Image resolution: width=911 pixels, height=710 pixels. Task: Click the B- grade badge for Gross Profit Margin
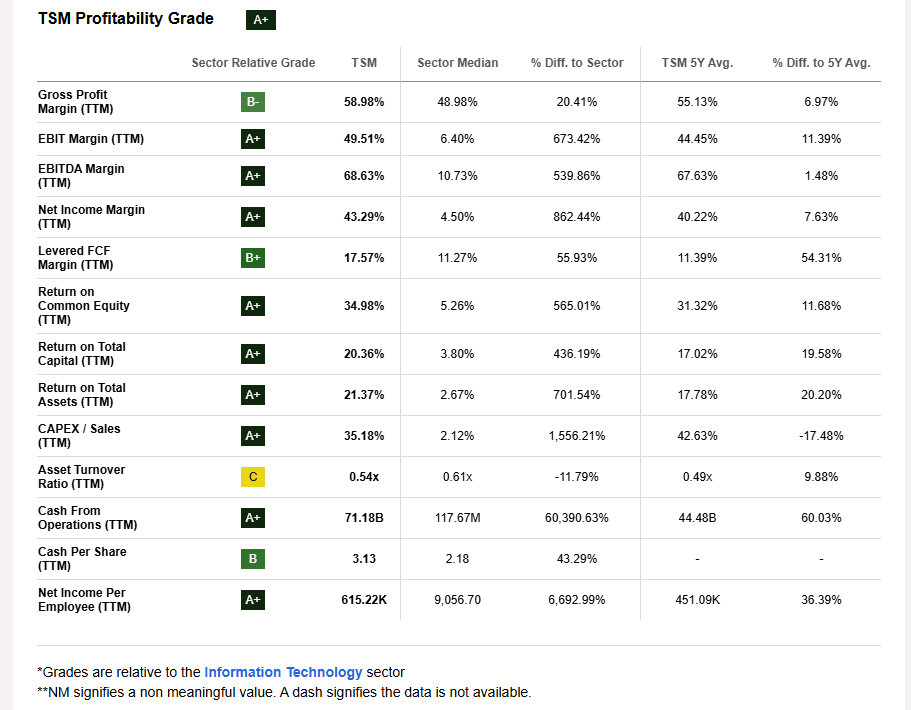[x=253, y=102]
